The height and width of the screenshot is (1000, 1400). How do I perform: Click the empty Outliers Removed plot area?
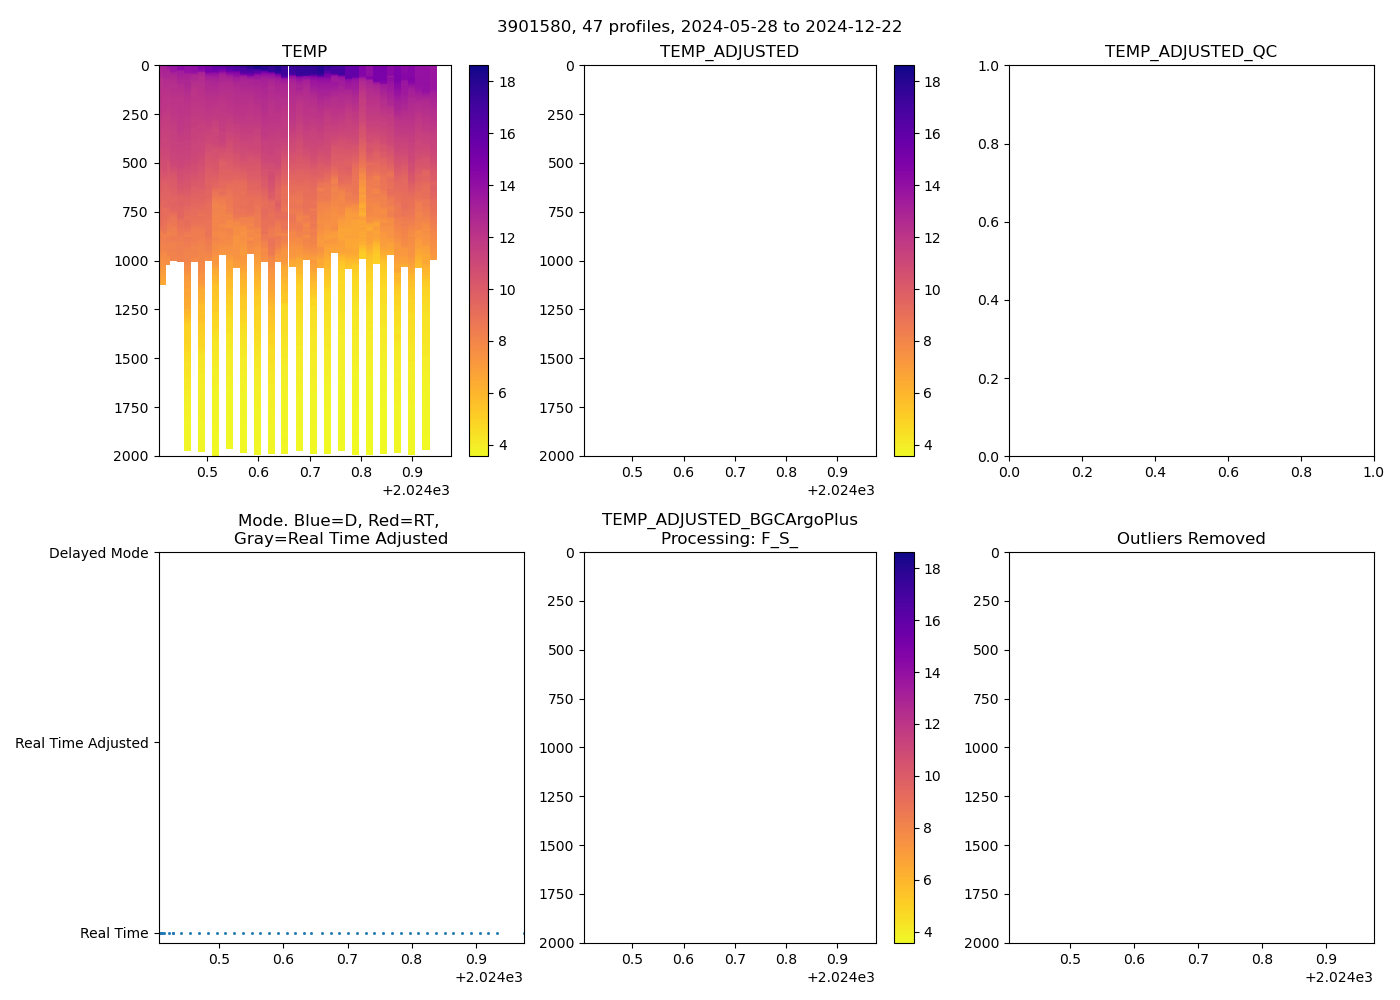click(1190, 747)
